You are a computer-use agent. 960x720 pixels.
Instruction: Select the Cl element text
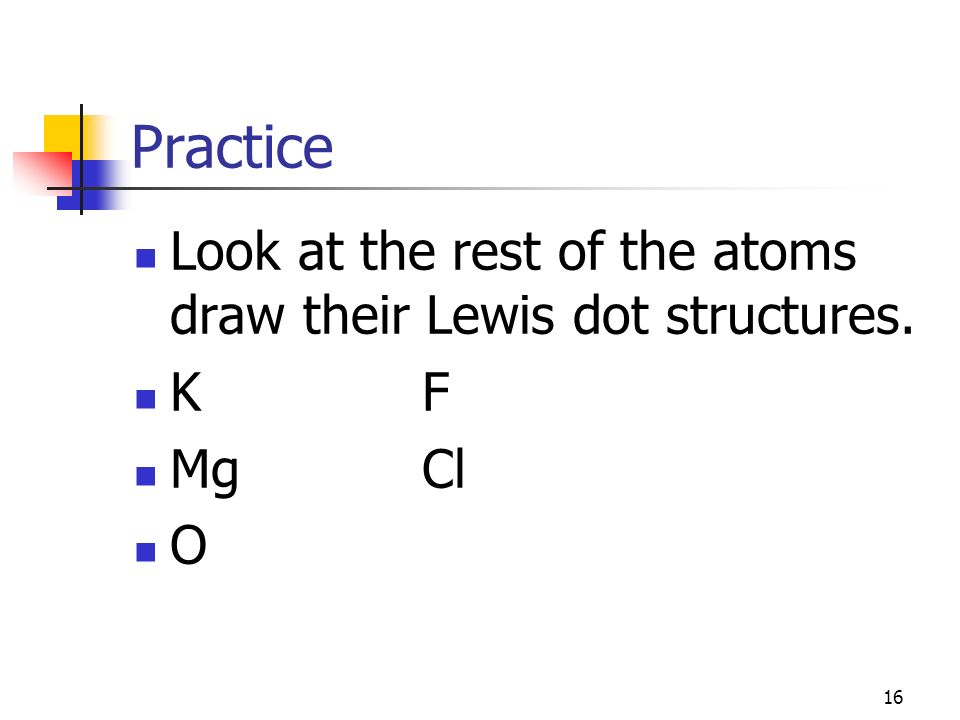[x=443, y=469]
